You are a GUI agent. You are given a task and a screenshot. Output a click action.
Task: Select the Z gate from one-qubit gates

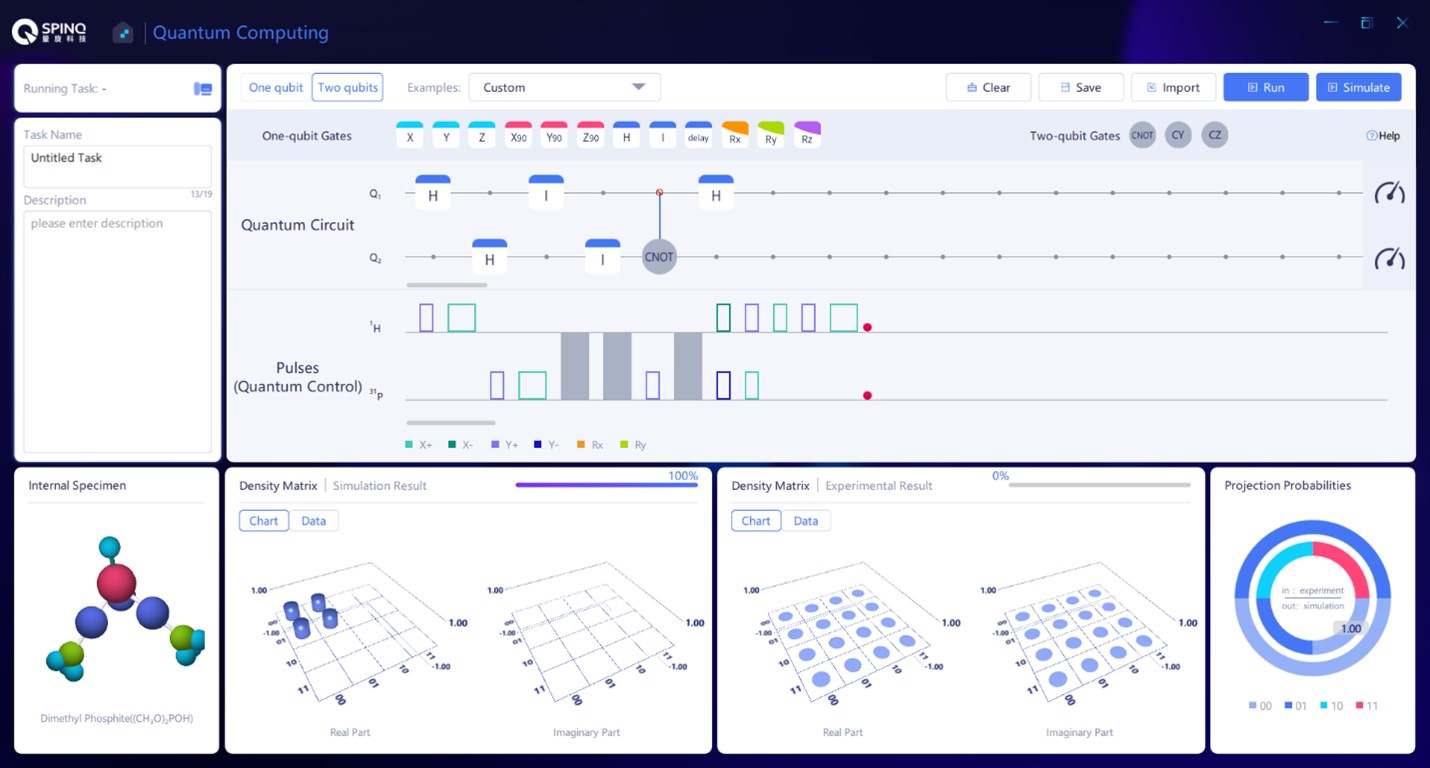pos(482,135)
